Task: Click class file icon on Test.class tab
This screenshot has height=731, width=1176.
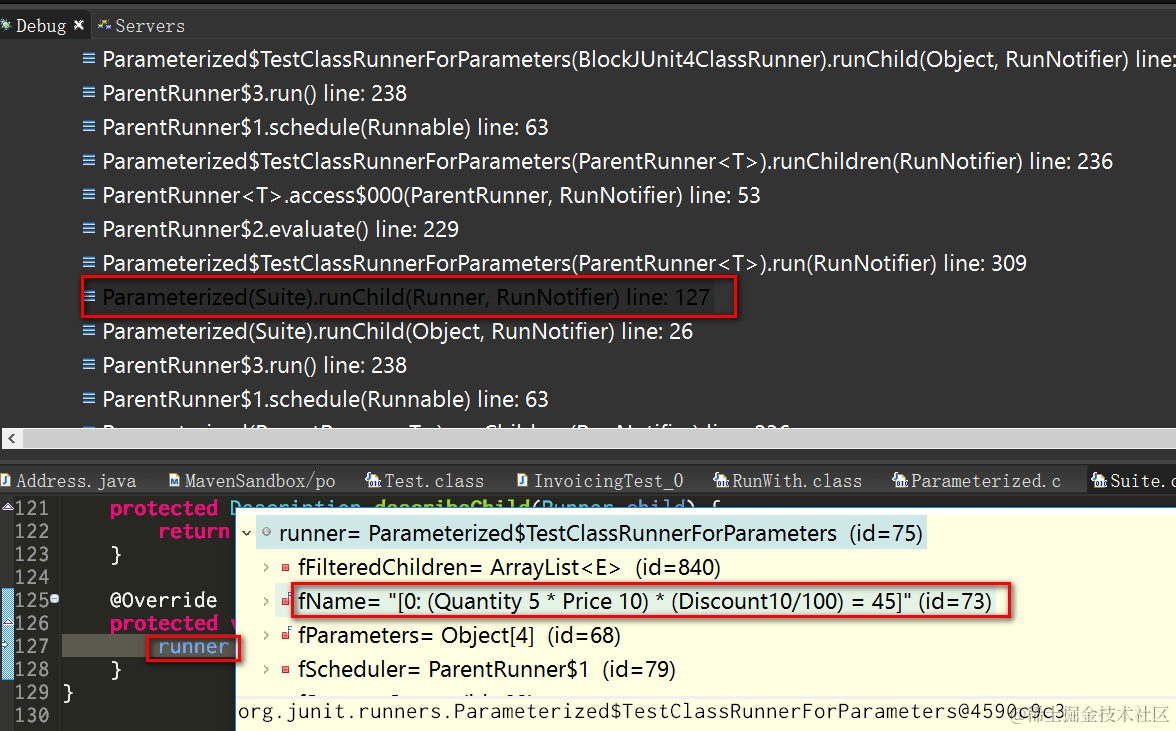Action: [x=373, y=480]
